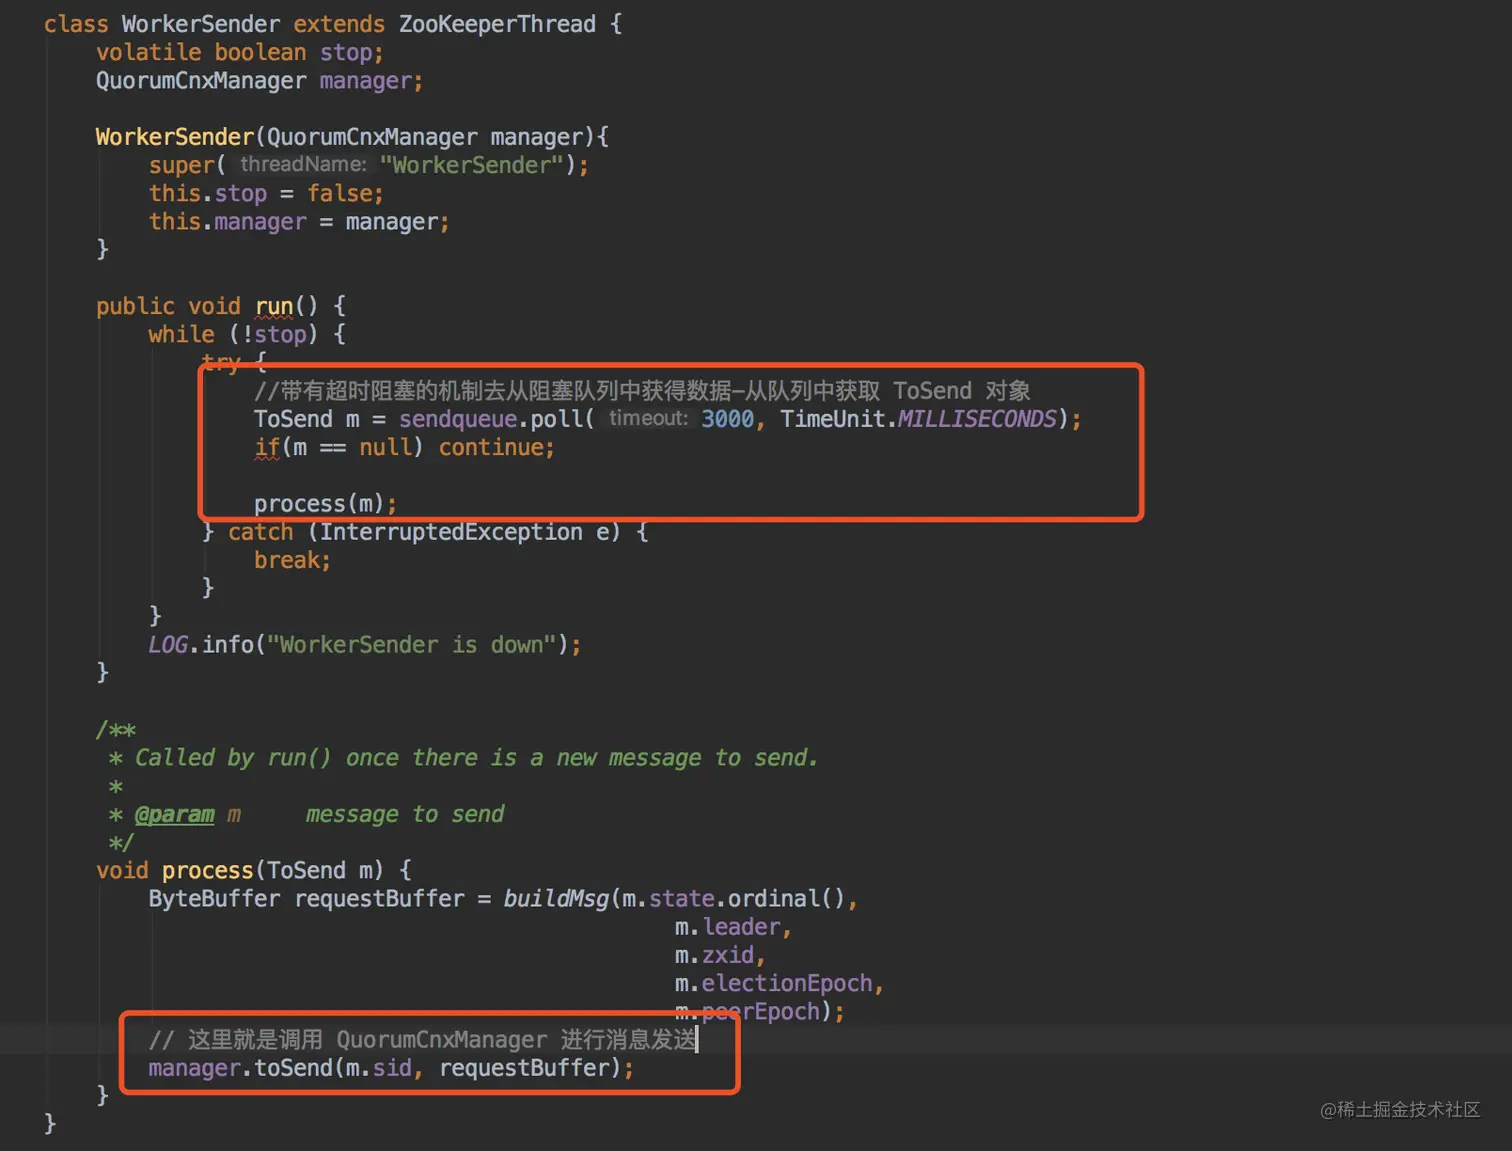Click 'message to send' Javadoc description
This screenshot has height=1151, width=1512.
coord(405,814)
